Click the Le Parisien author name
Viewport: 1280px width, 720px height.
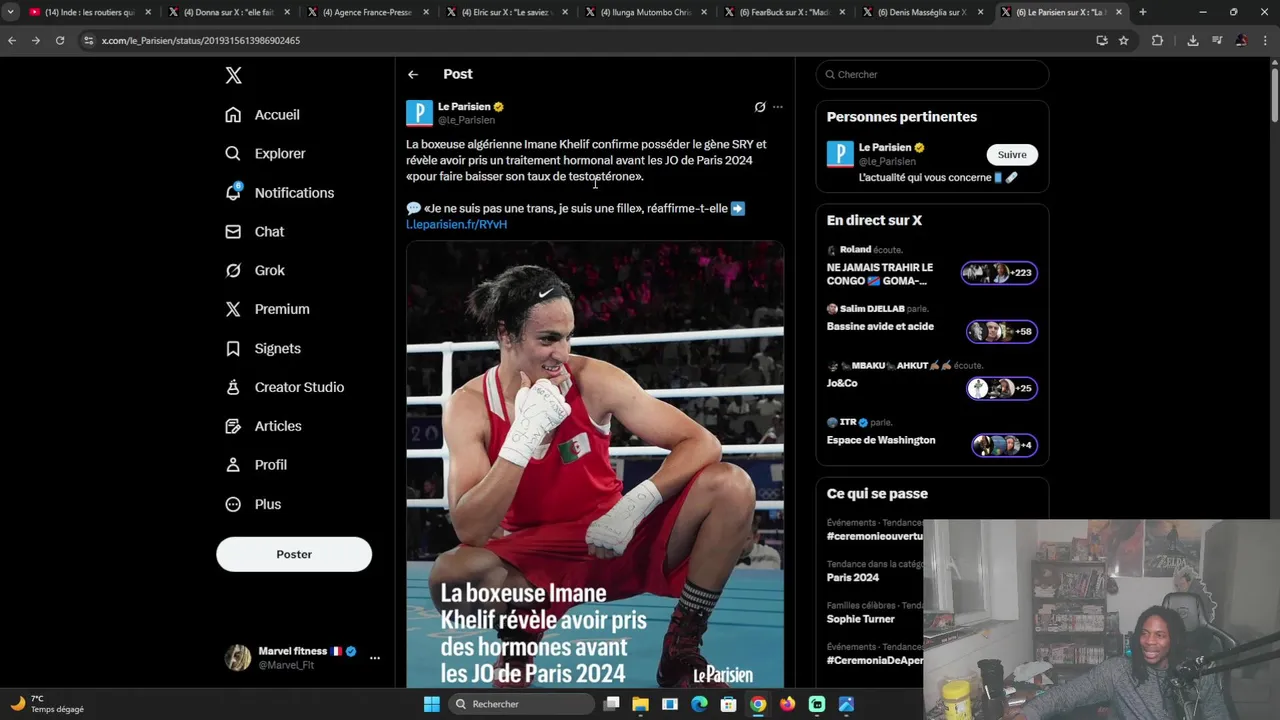[x=464, y=107]
